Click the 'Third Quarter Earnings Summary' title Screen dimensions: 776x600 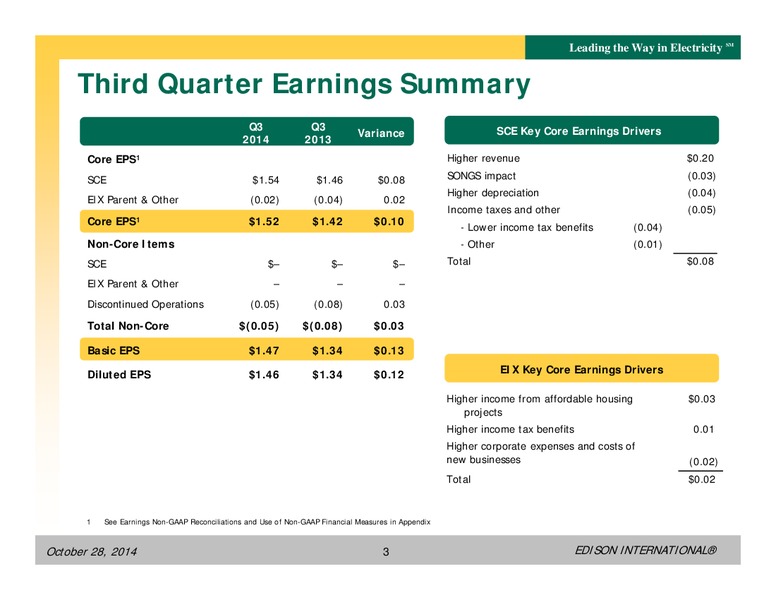pyautogui.click(x=304, y=84)
